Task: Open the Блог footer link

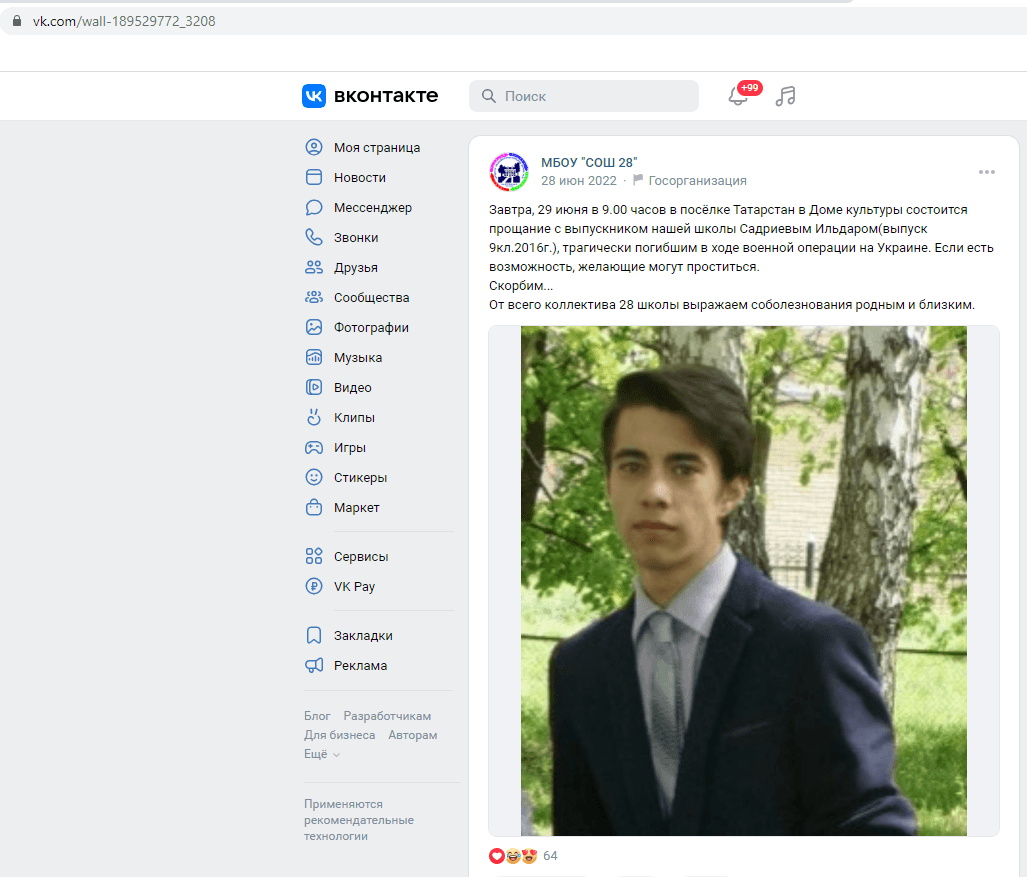Action: pyautogui.click(x=317, y=716)
